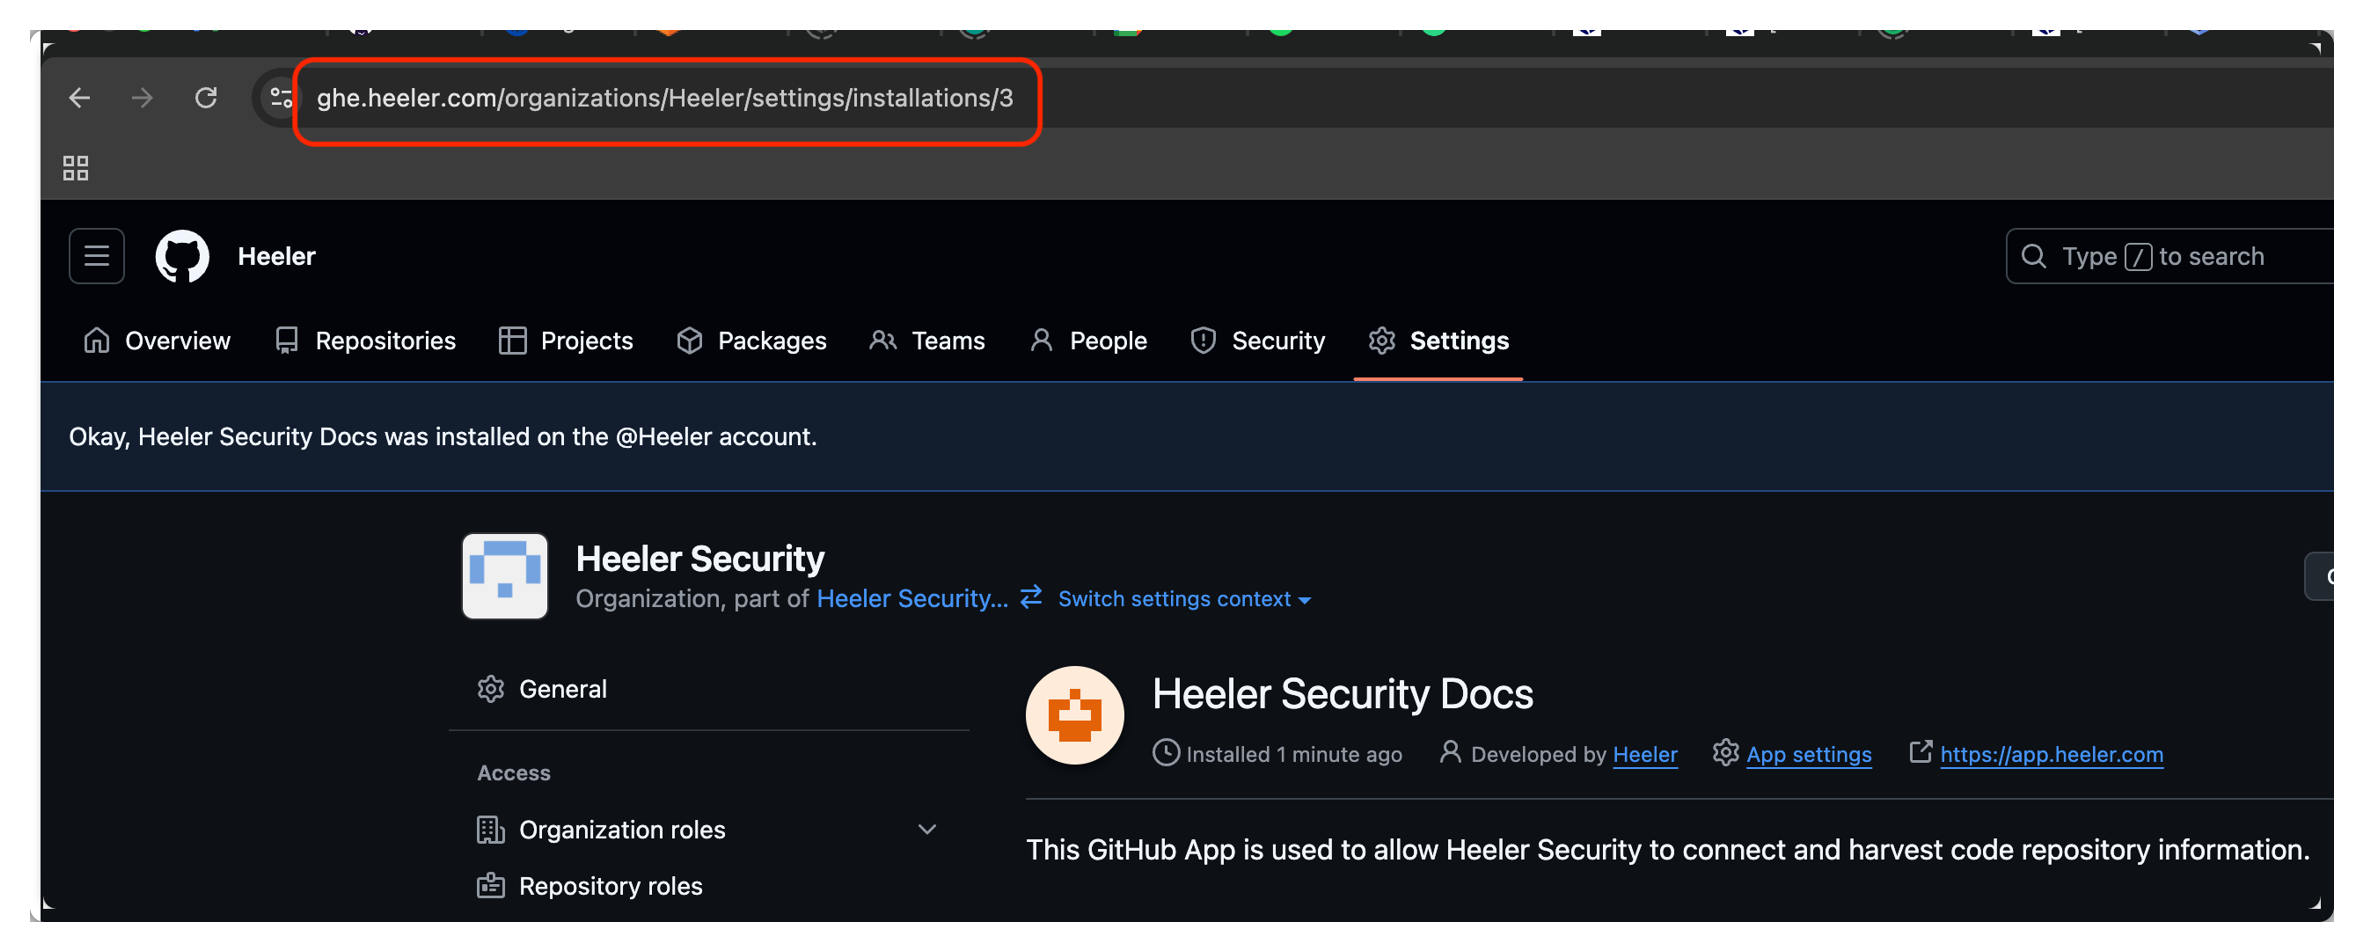Click the Settings gear icon in nav
Screen dimensions: 2364x952
[x=1382, y=341]
